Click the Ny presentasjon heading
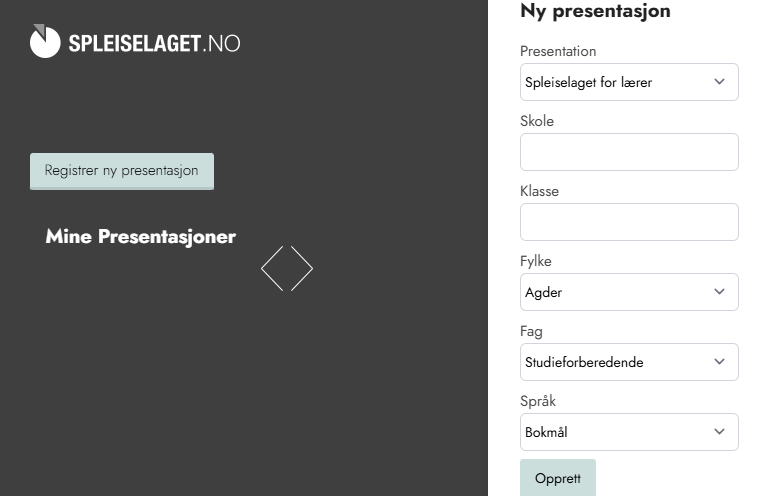Viewport: 763px width, 496px height. (x=595, y=12)
